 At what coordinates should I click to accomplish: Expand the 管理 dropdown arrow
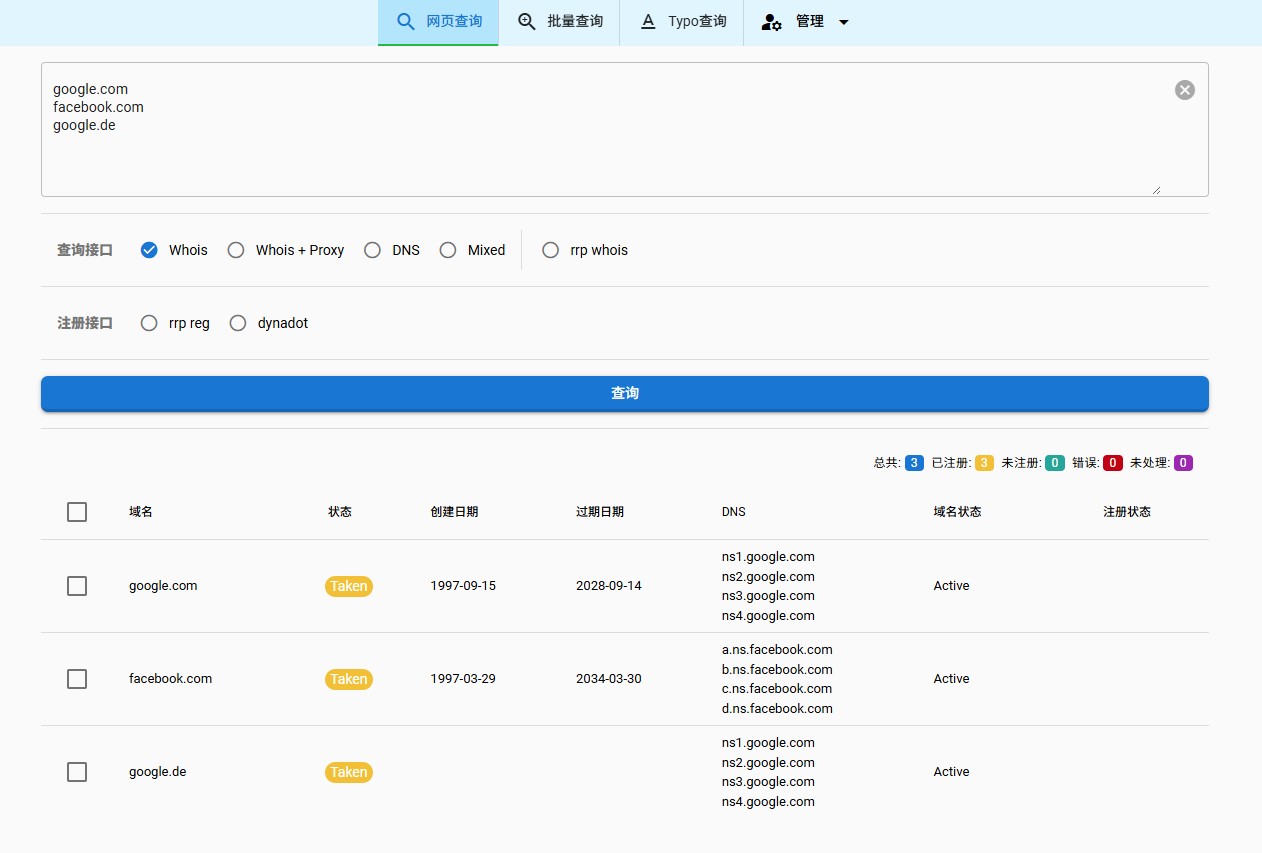click(x=843, y=22)
